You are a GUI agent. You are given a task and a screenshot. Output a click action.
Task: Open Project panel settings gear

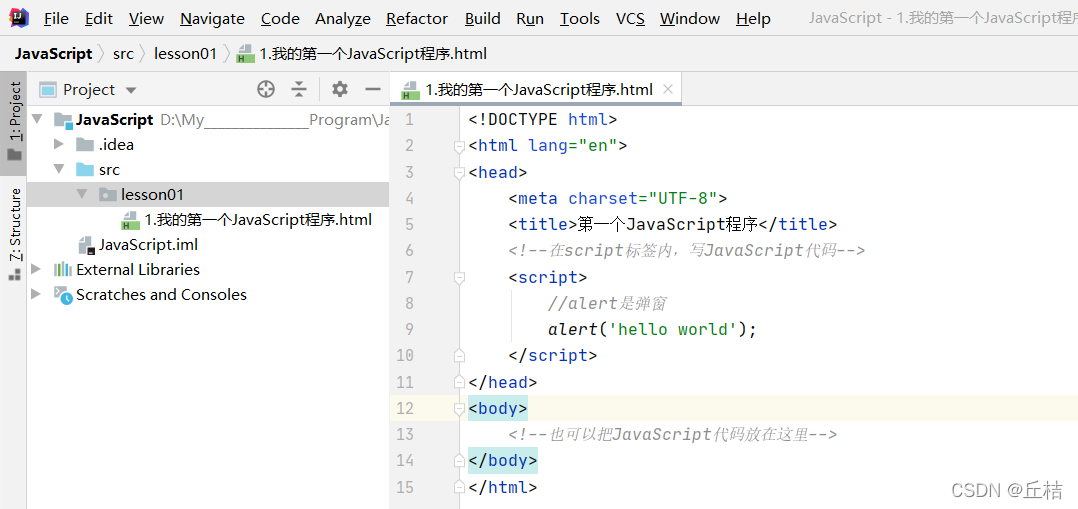340,89
